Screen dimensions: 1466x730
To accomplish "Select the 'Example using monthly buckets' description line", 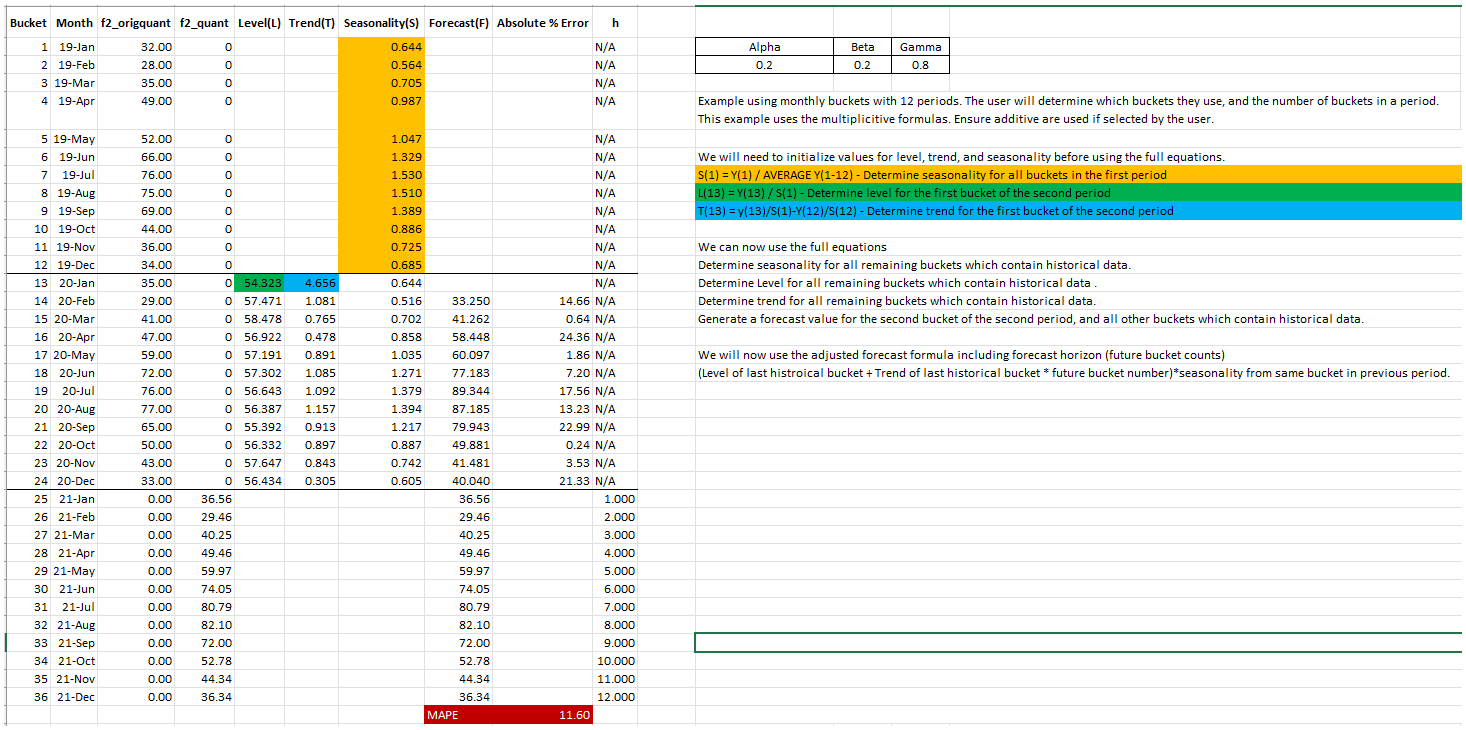I will click(1068, 101).
